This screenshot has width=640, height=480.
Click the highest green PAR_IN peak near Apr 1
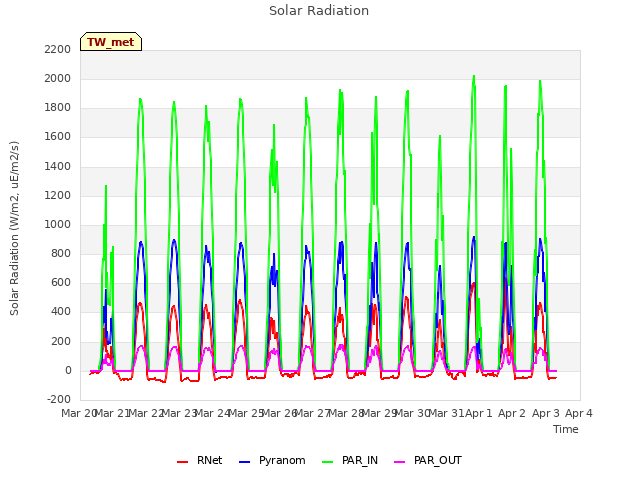pyautogui.click(x=474, y=76)
